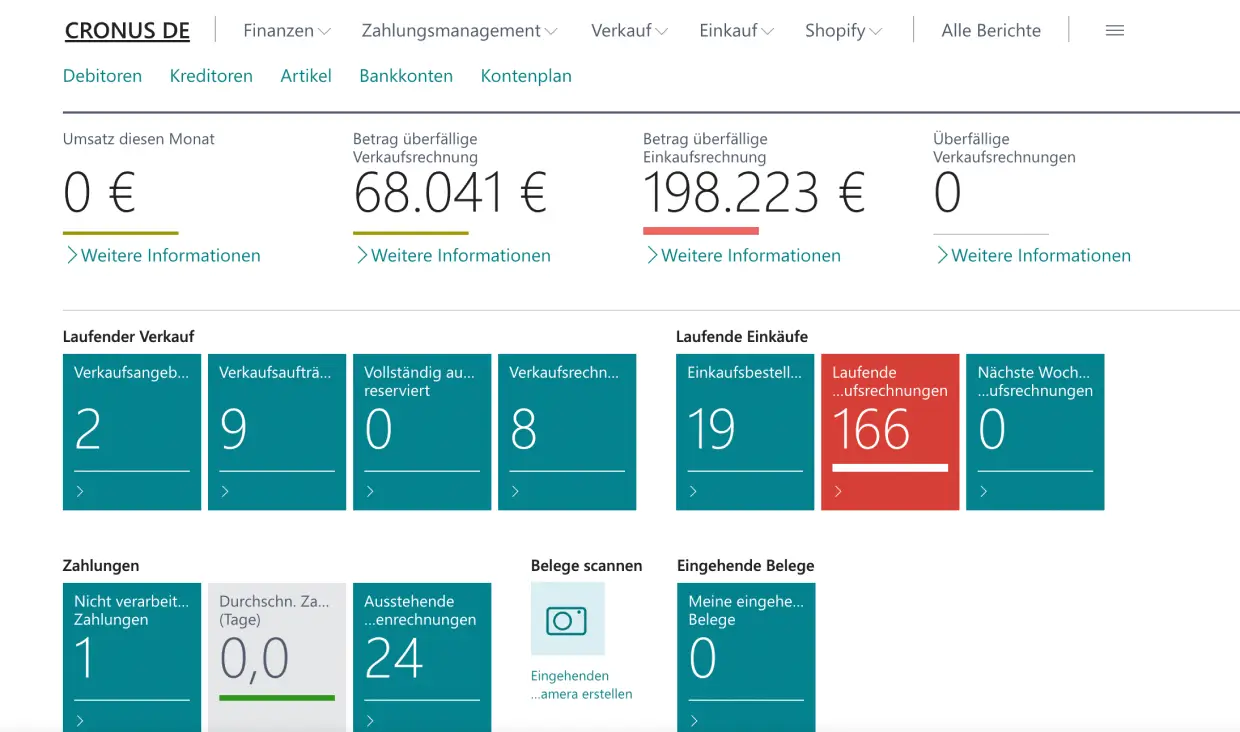
Task: Click the arrow on the Ausstehende Kreditorenrechnungen tile
Action: coord(370,720)
